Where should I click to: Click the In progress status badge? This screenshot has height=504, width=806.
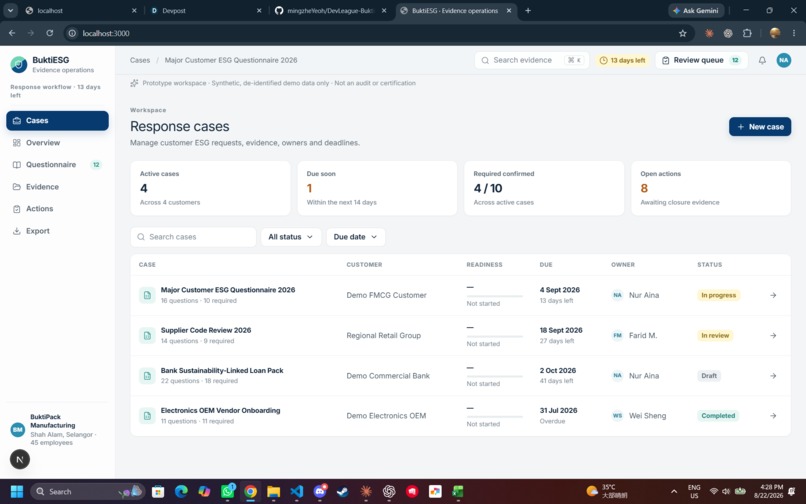(718, 295)
